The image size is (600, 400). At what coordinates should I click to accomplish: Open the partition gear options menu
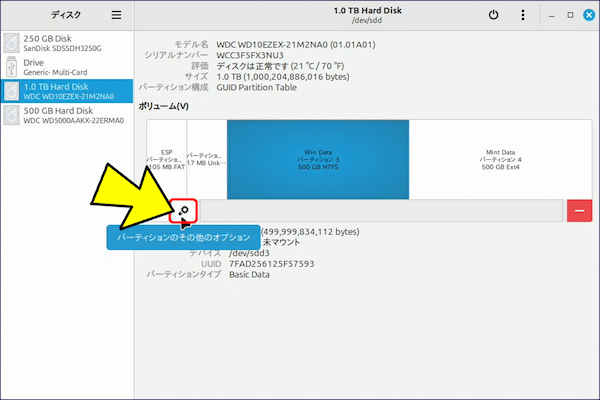pos(184,210)
